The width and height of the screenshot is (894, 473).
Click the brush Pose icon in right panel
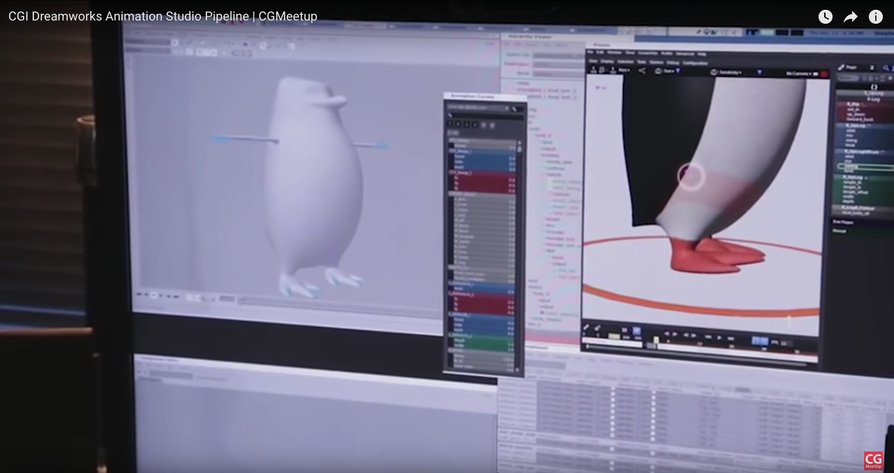(x=842, y=67)
